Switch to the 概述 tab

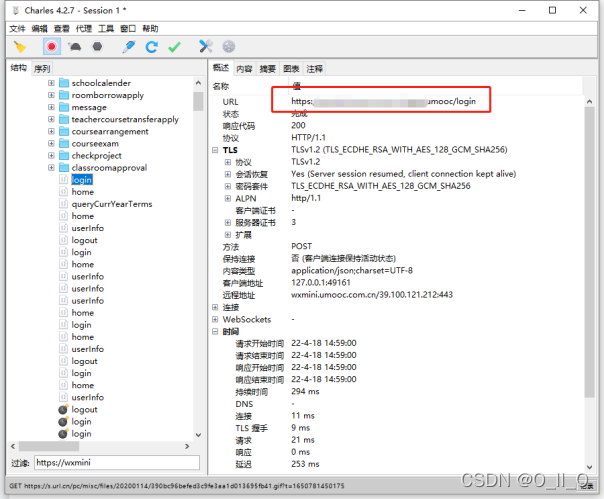click(x=221, y=68)
